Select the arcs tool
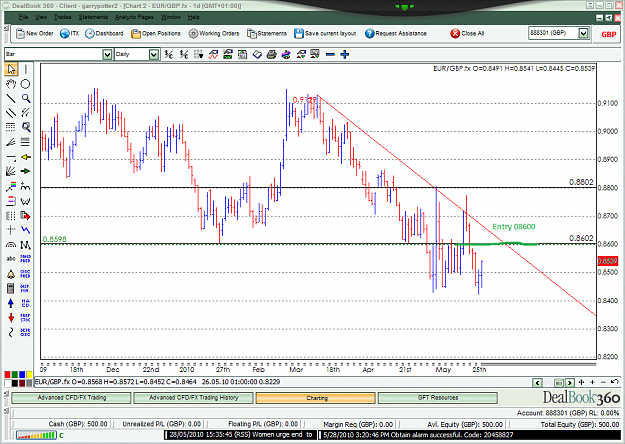Screen dimensions: 625x444 [x=11, y=245]
